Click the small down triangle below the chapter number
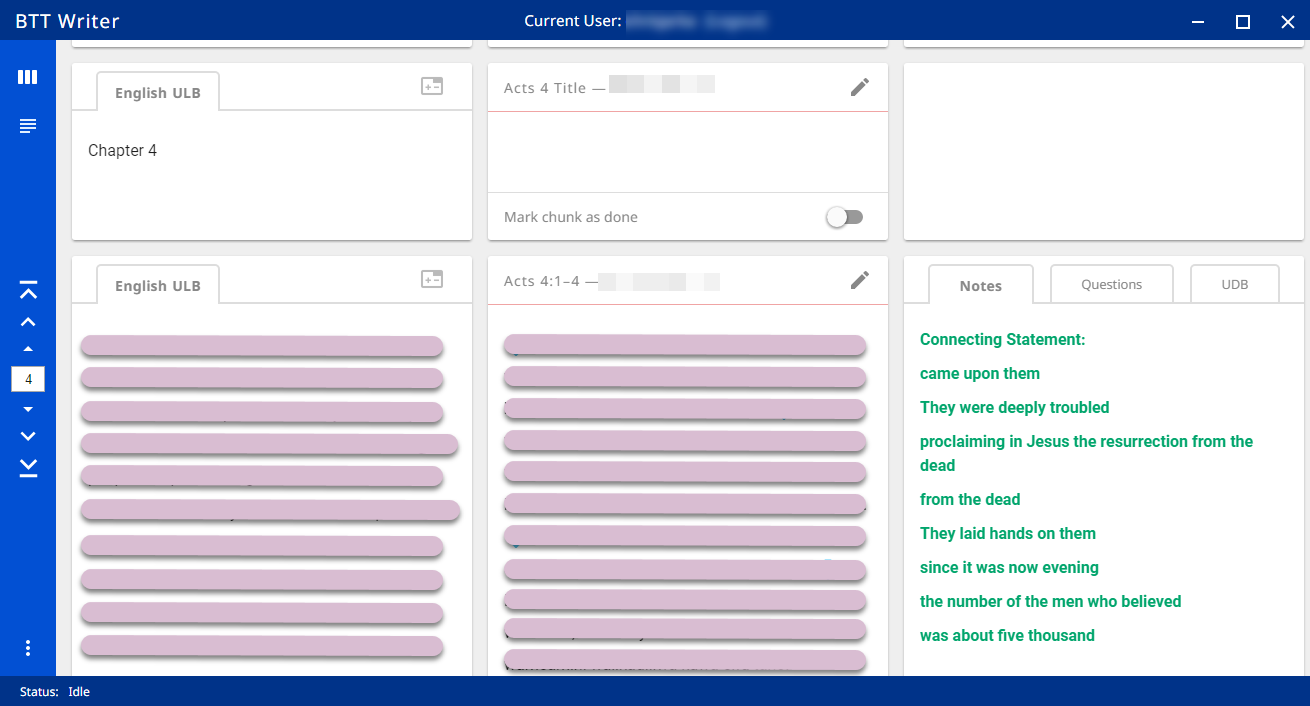1310x706 pixels. click(x=28, y=409)
